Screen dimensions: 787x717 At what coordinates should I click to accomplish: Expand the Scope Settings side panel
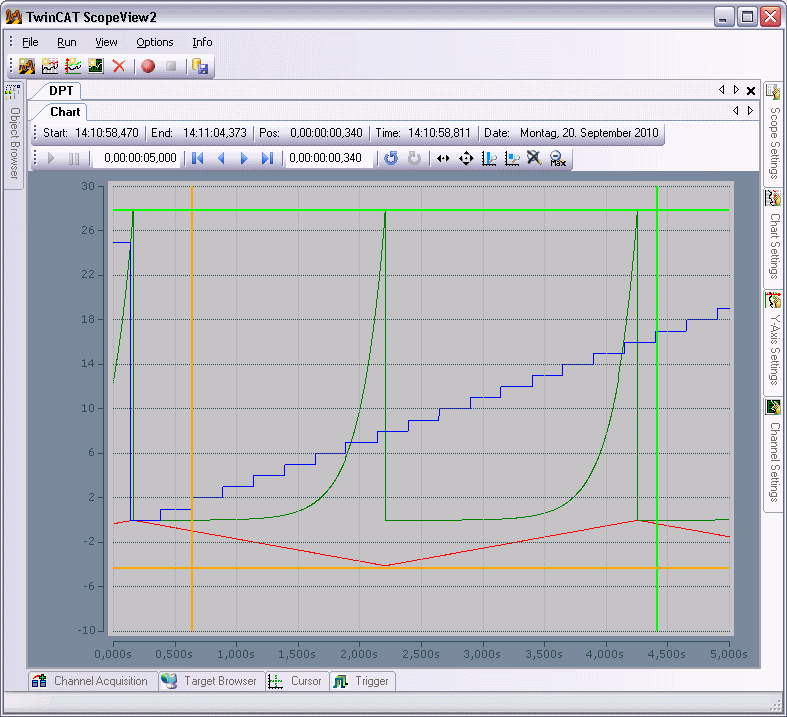click(x=774, y=133)
